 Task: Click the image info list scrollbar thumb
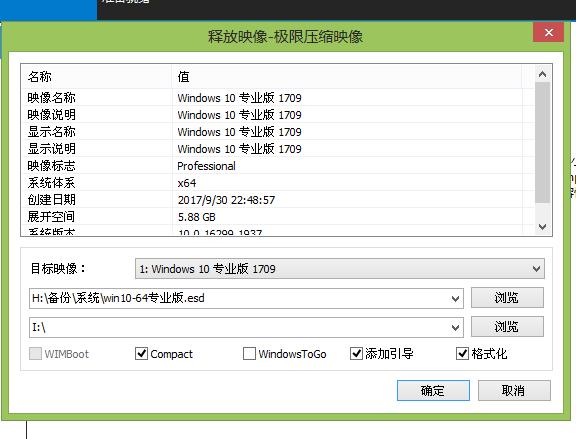pos(542,143)
